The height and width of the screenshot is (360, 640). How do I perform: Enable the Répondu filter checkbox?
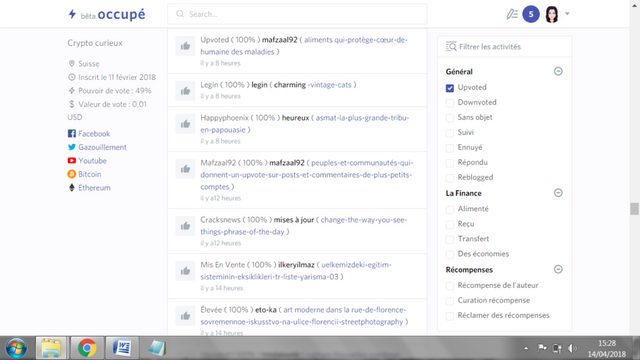click(450, 163)
